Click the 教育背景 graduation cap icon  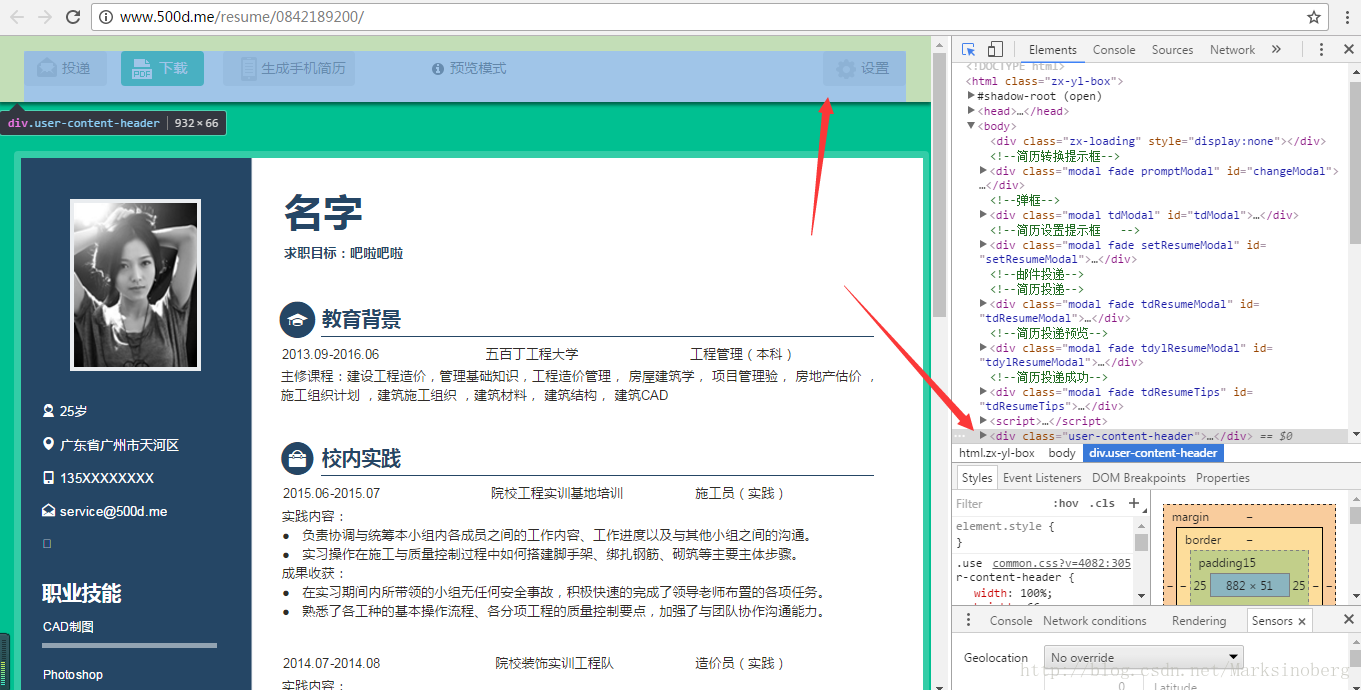click(x=297, y=320)
